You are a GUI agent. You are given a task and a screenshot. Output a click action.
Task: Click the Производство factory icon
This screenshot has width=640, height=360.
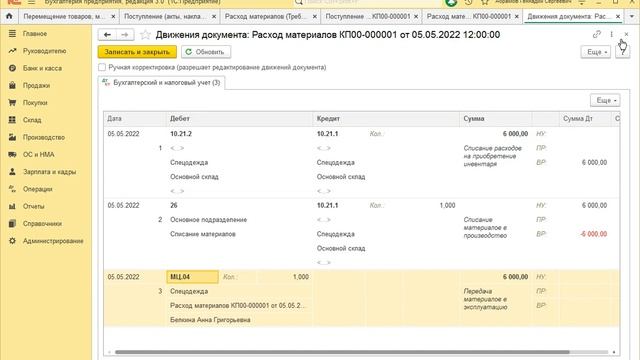tap(12, 137)
